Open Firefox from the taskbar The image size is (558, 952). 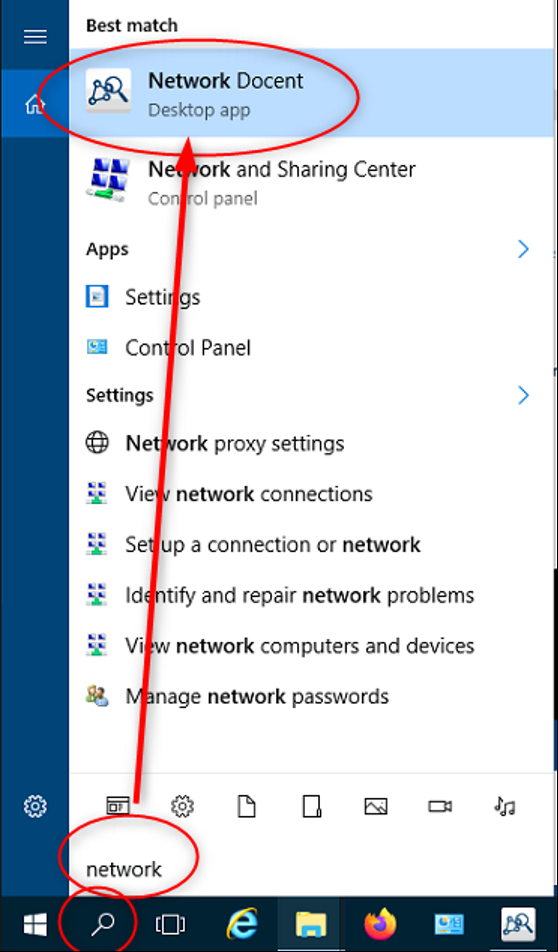[380, 924]
